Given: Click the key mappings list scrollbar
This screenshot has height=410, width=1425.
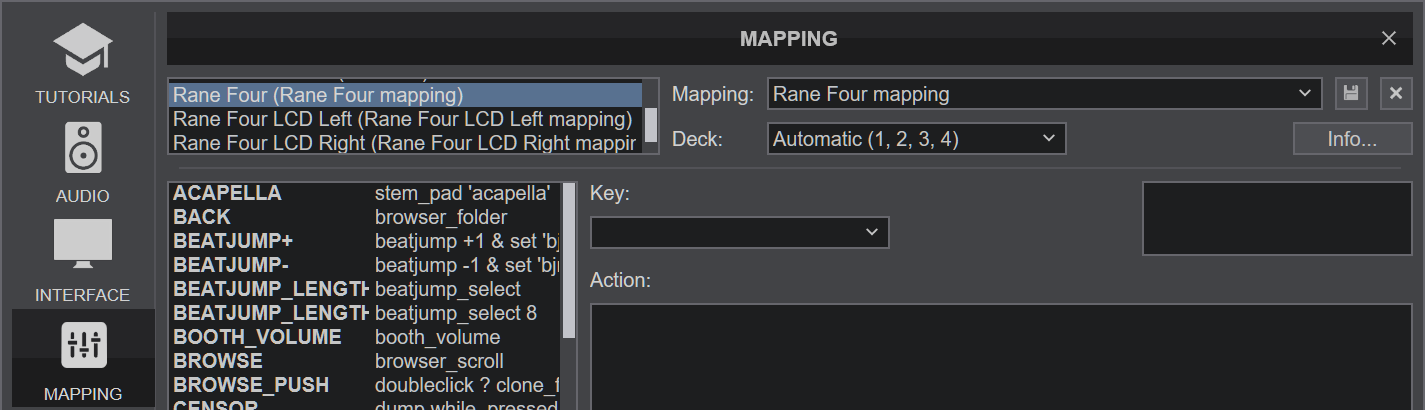Looking at the screenshot, I should [x=569, y=262].
